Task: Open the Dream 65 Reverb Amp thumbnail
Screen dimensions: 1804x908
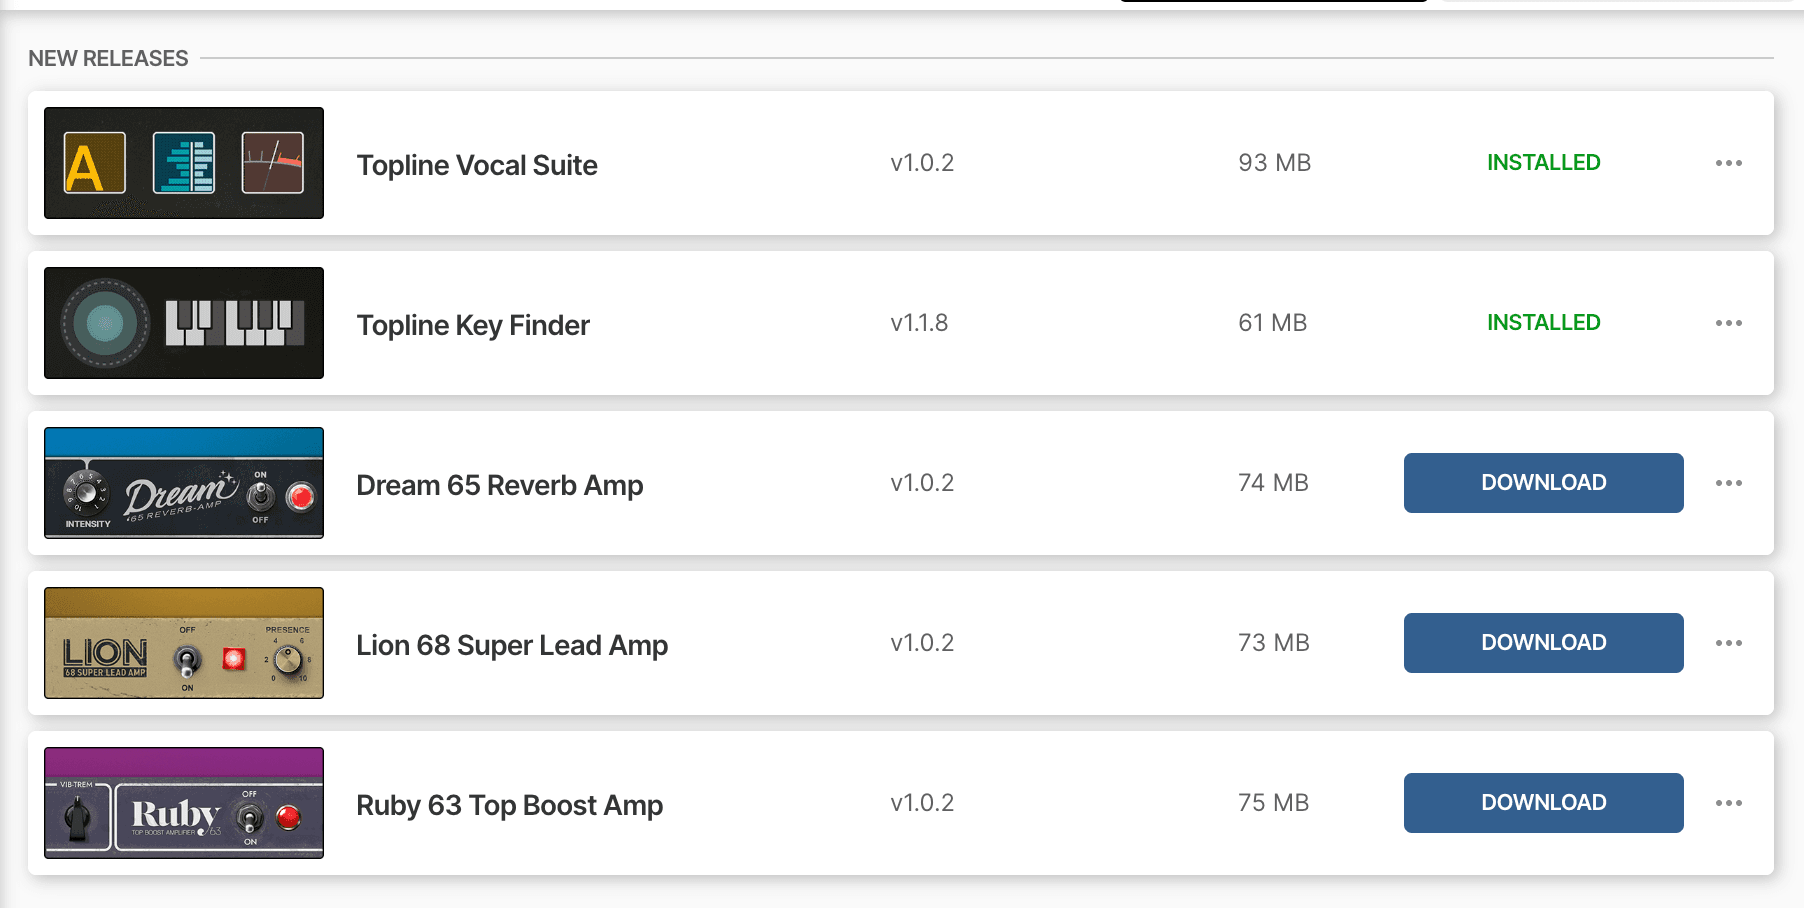Action: 184,483
